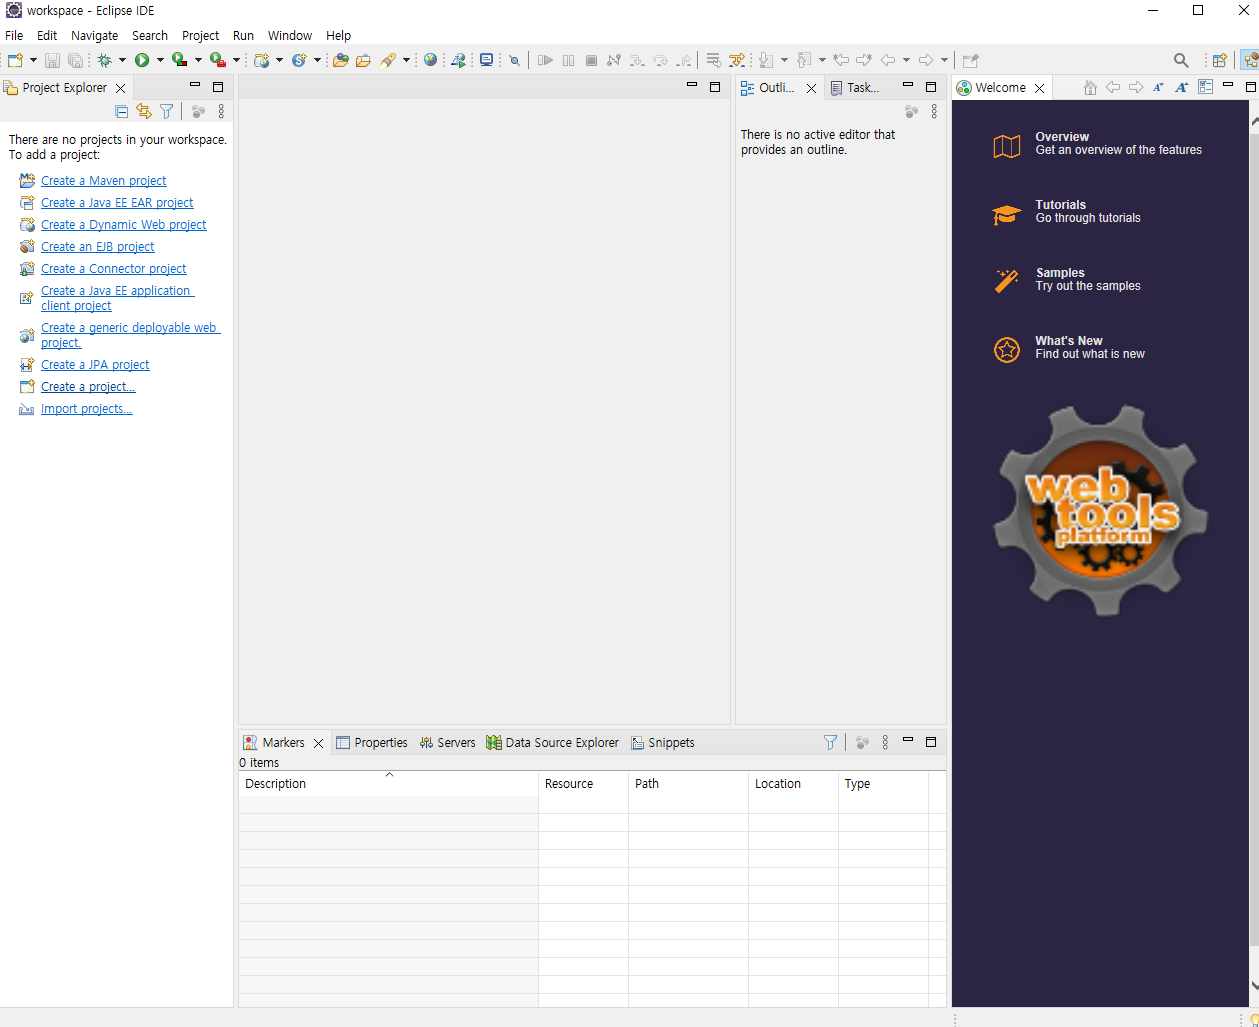Image resolution: width=1259 pixels, height=1027 pixels.
Task: Switch to the Data Source Explorer tab
Action: coord(552,742)
